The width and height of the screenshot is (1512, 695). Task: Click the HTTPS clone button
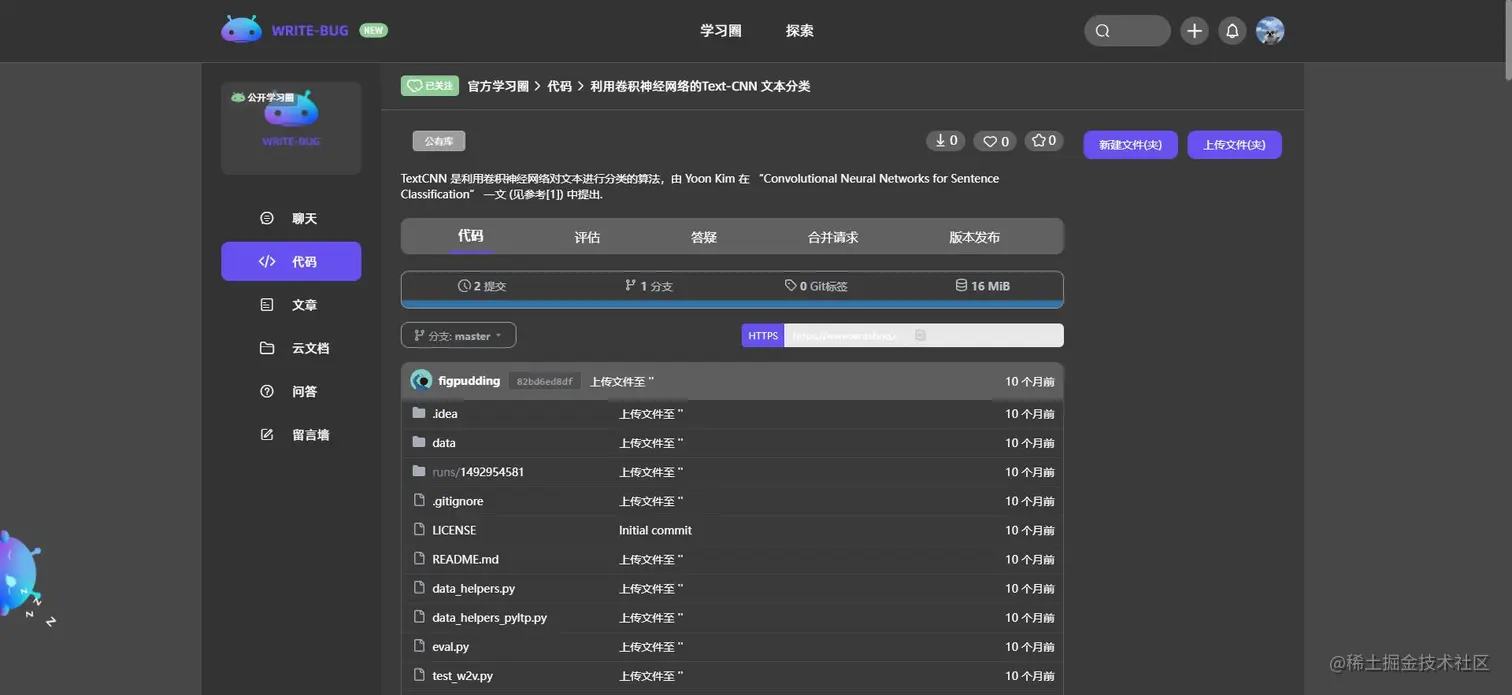(x=763, y=336)
